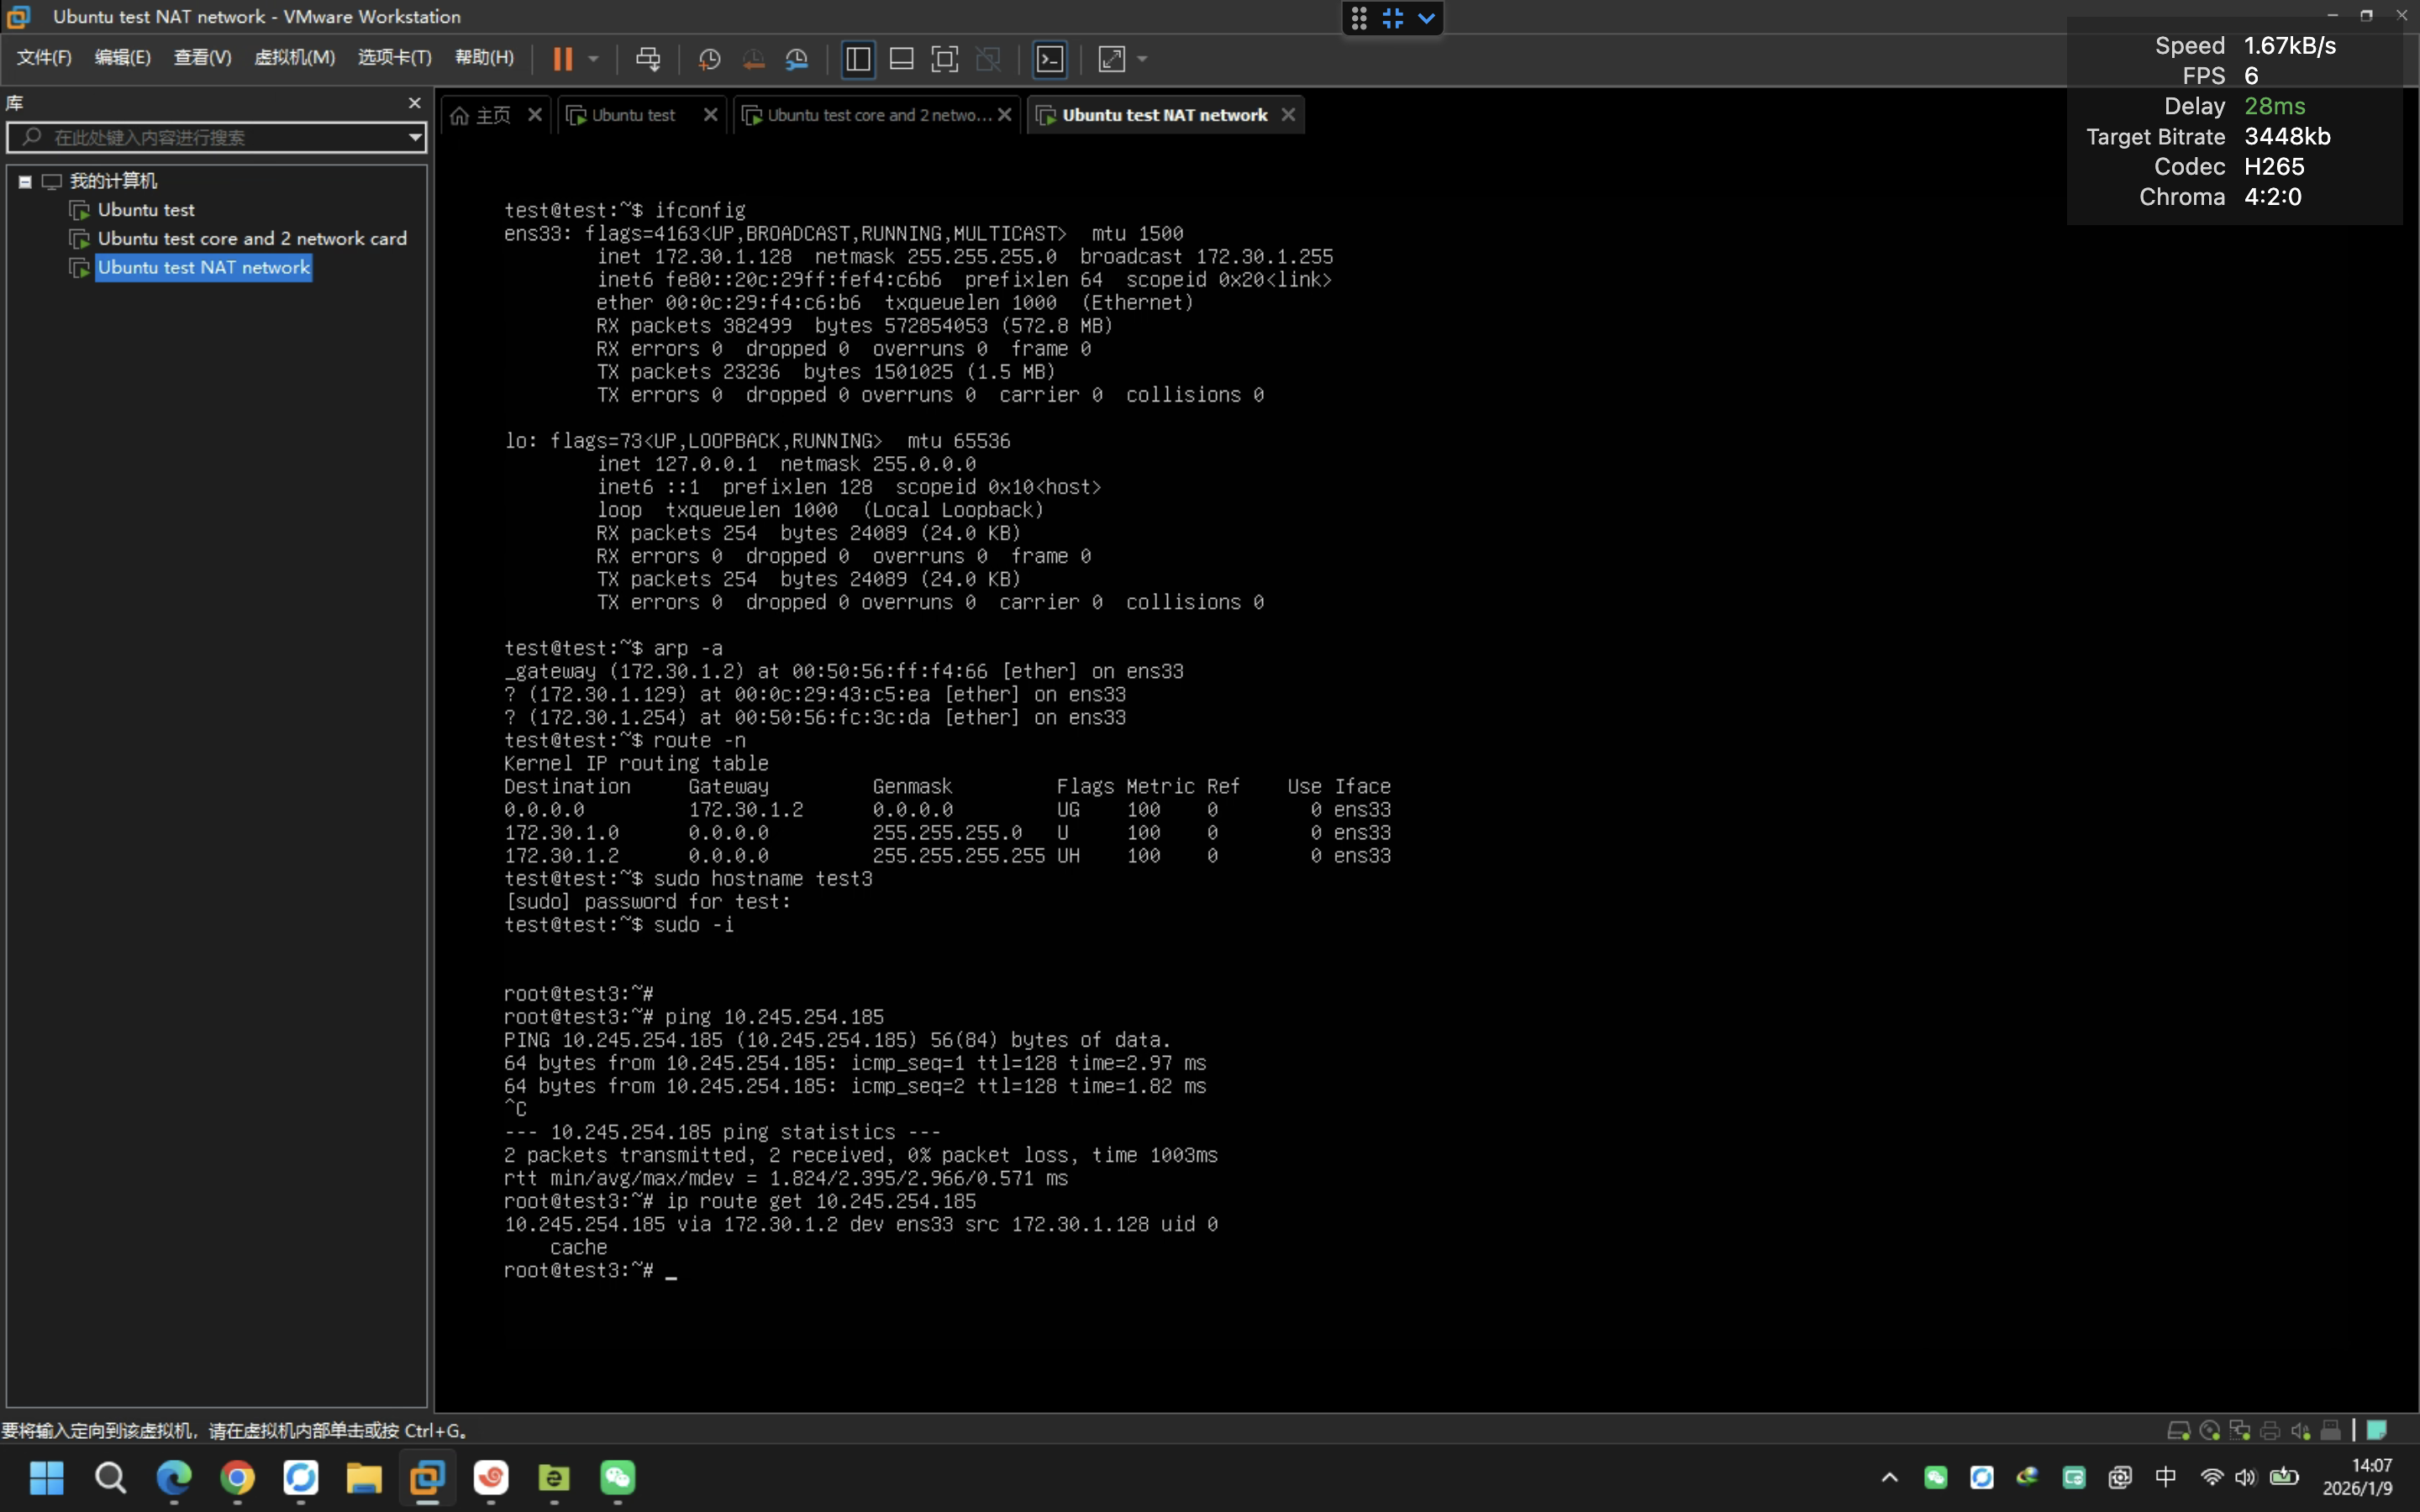The image size is (2420, 1512).
Task: Click inside the library search box
Action: (200, 137)
